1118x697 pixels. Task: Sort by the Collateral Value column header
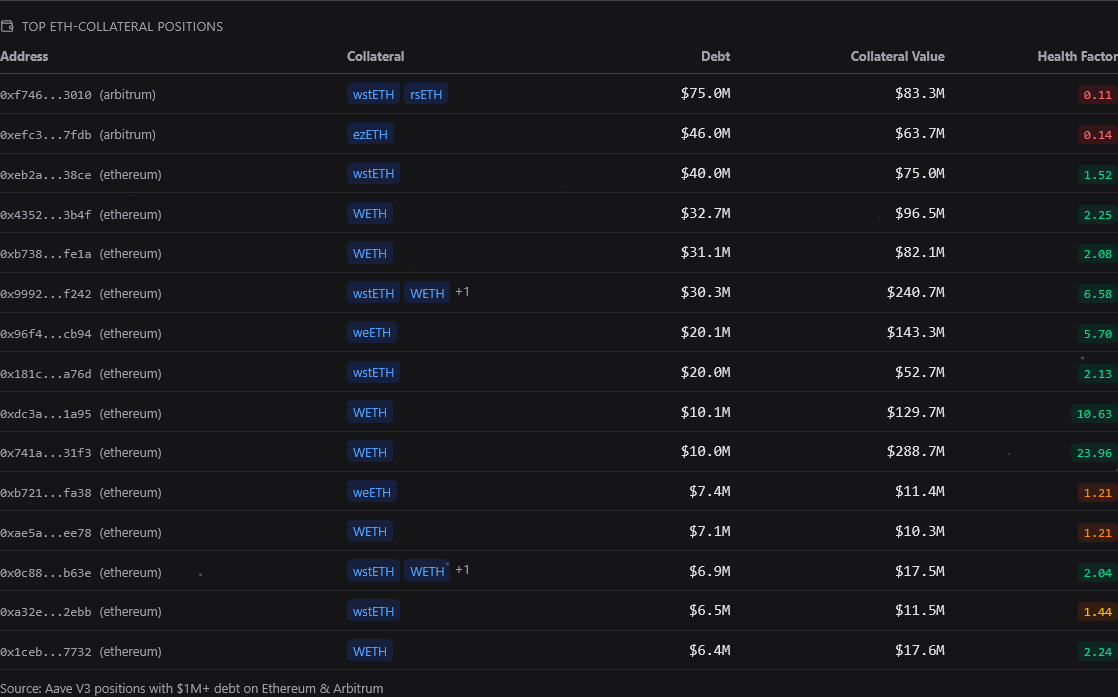click(897, 57)
